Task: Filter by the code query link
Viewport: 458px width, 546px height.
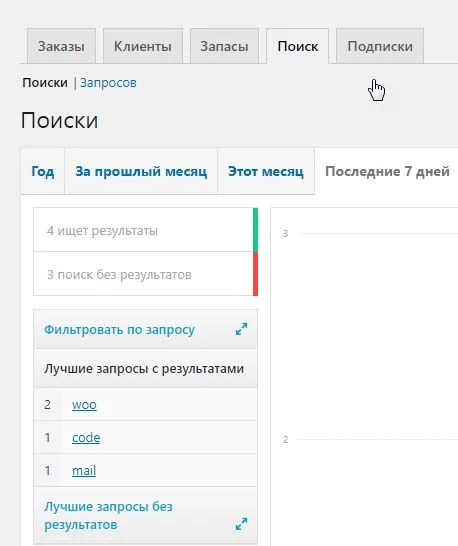Action: [x=86, y=438]
